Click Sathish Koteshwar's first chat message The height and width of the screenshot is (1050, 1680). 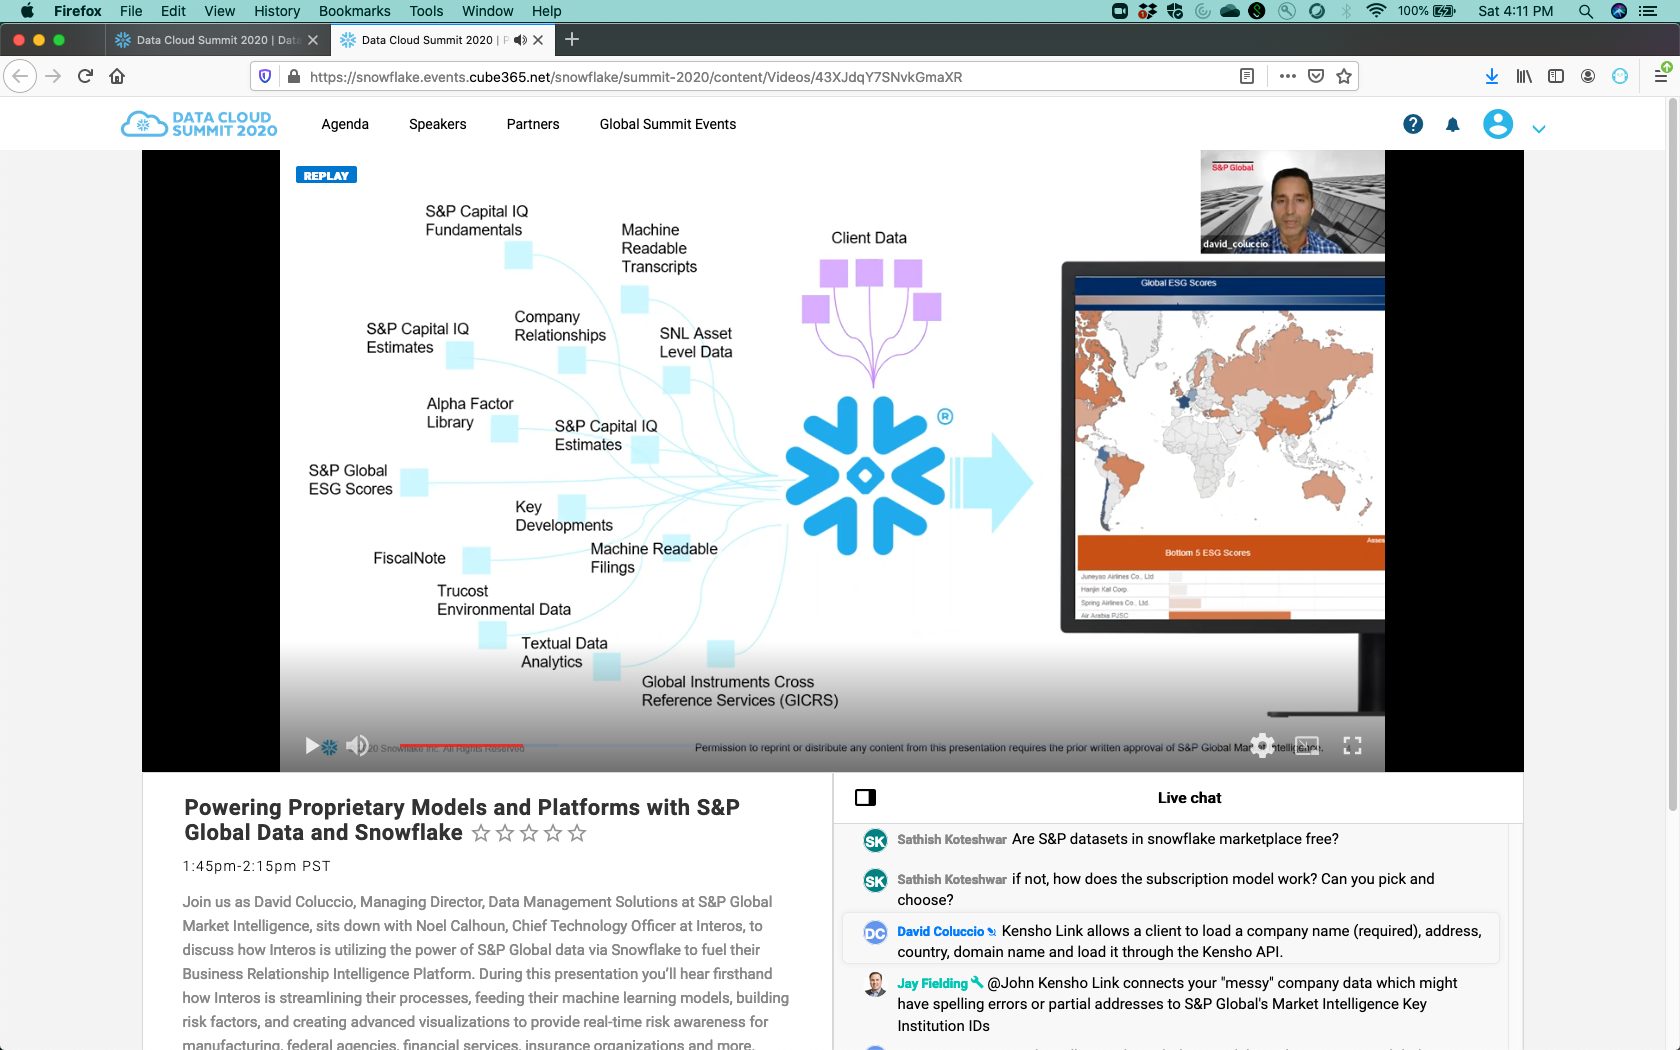point(1175,839)
